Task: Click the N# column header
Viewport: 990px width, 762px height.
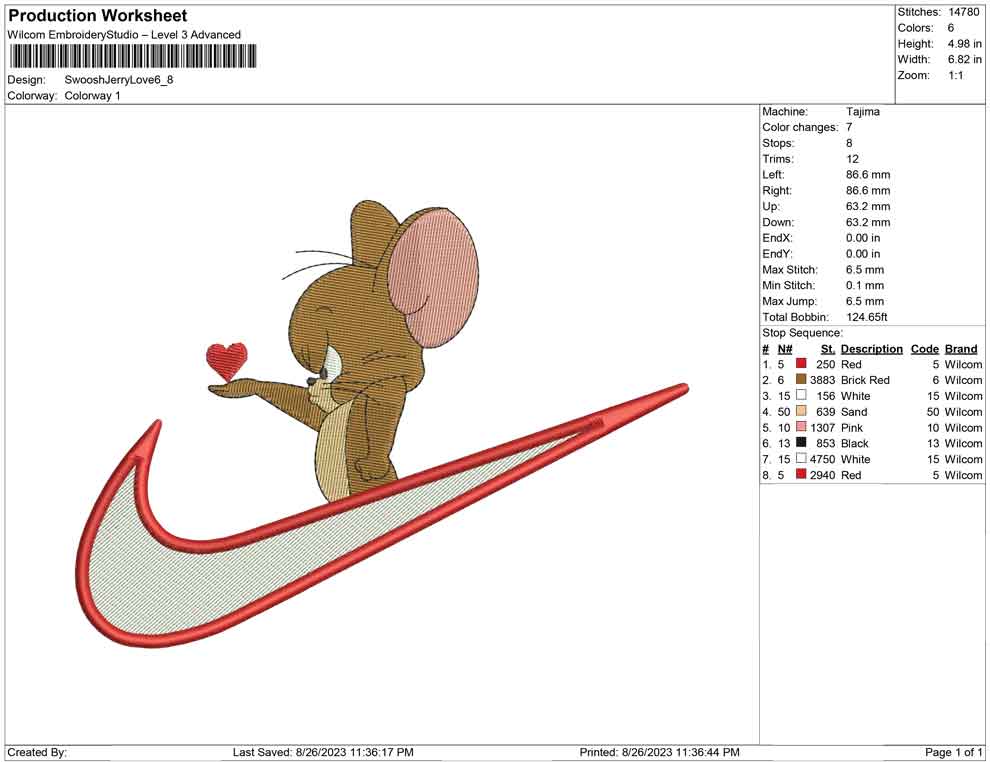Action: 785,349
